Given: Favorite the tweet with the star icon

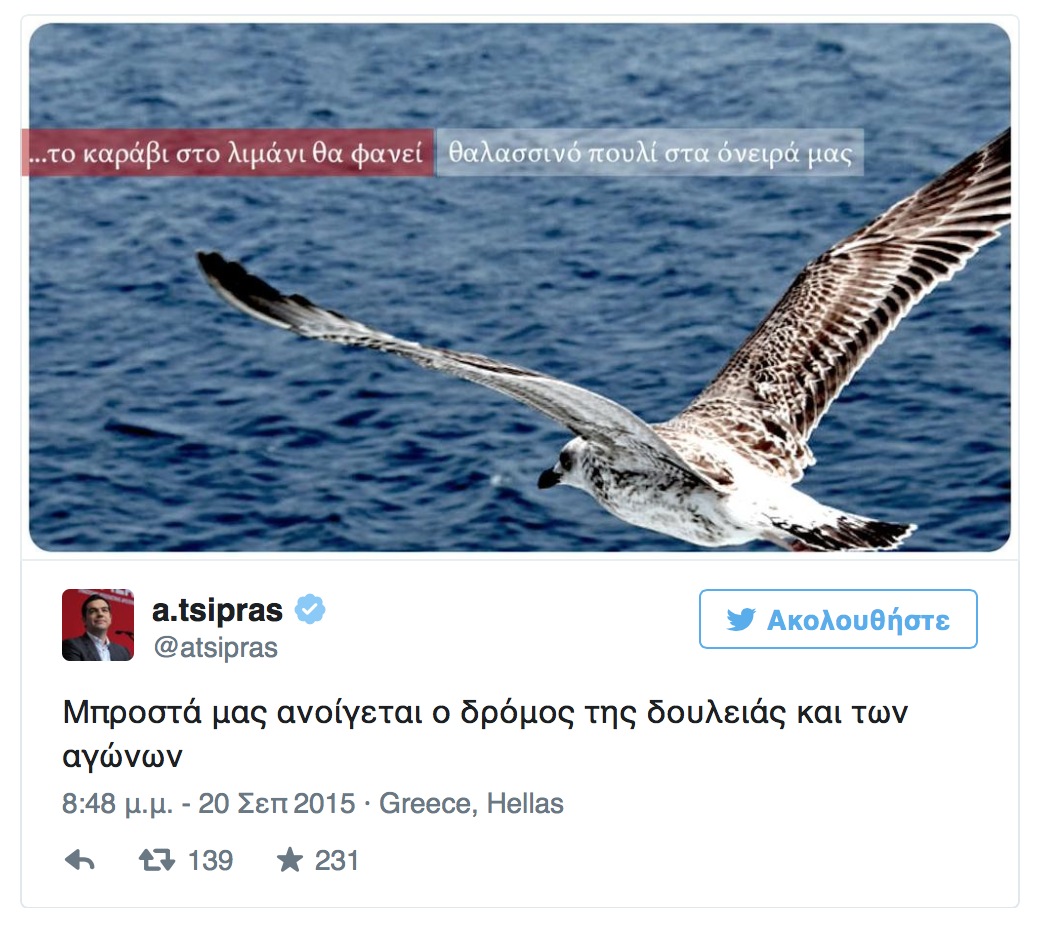Looking at the screenshot, I should tap(290, 859).
